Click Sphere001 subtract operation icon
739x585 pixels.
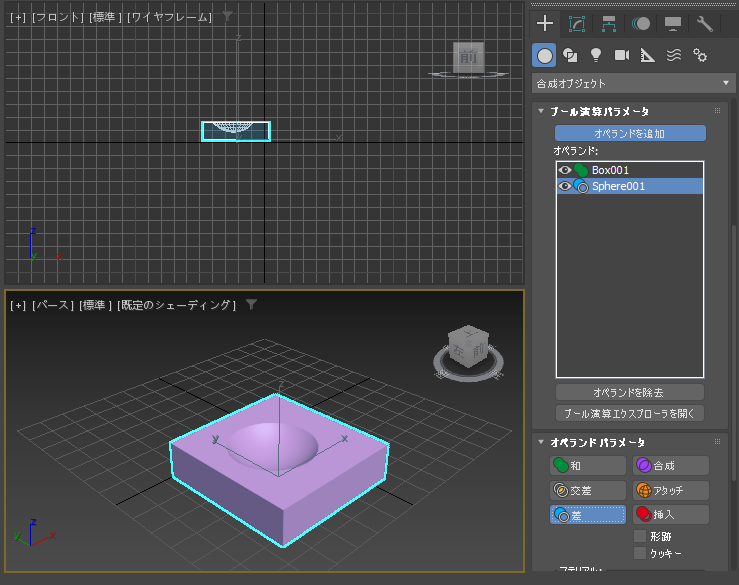(581, 186)
